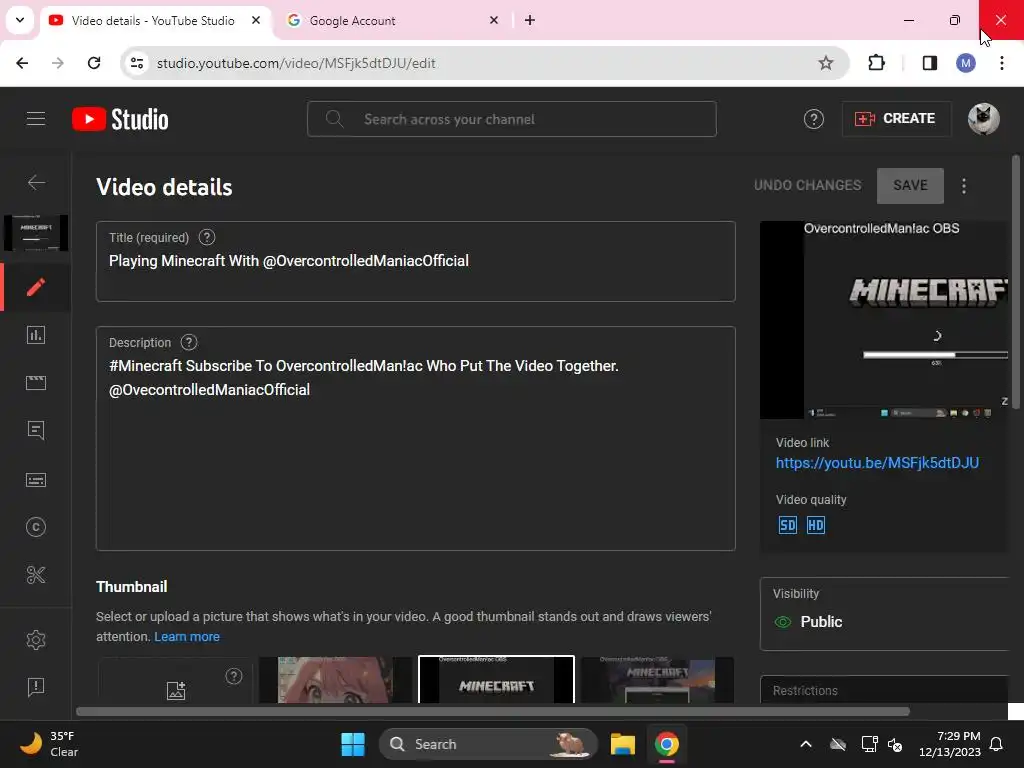This screenshot has height=768, width=1024.
Task: Open Chrome profile M avatar
Action: [966, 63]
